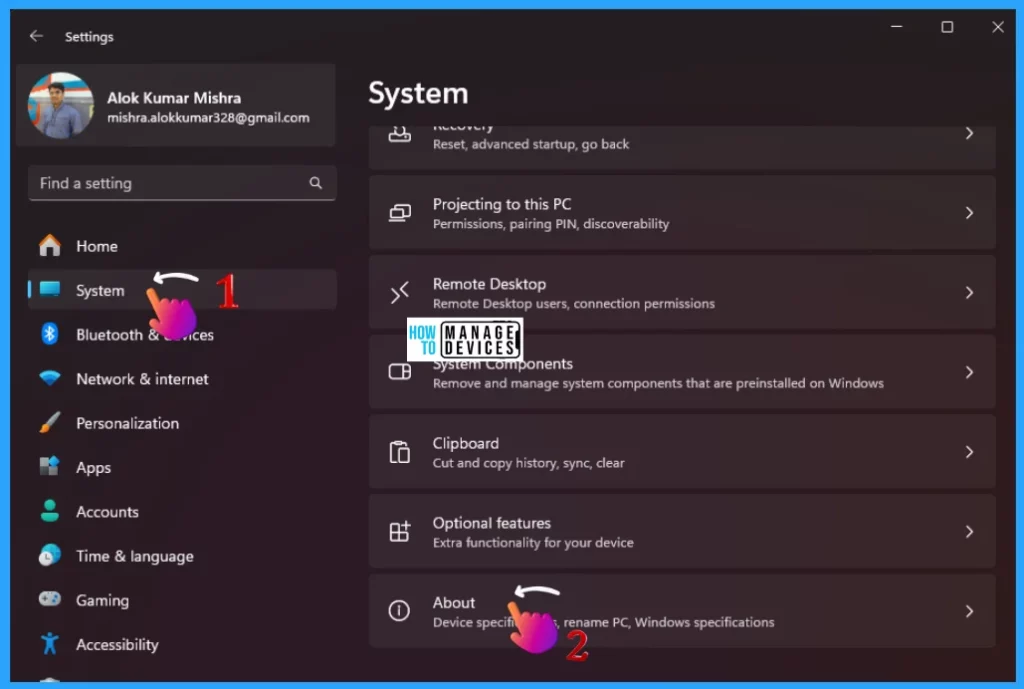Click the Apps icon in sidebar
This screenshot has height=689, width=1024.
pyautogui.click(x=49, y=467)
